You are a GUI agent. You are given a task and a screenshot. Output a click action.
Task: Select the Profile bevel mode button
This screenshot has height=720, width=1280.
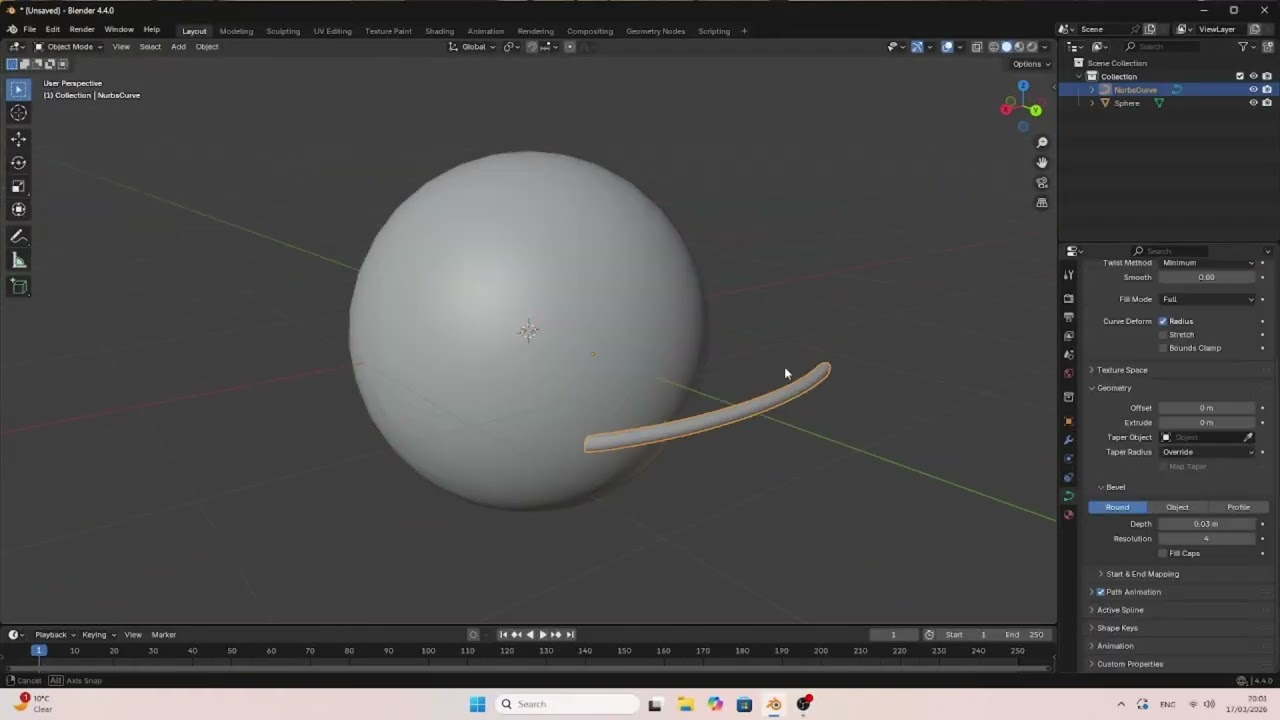click(x=1238, y=507)
